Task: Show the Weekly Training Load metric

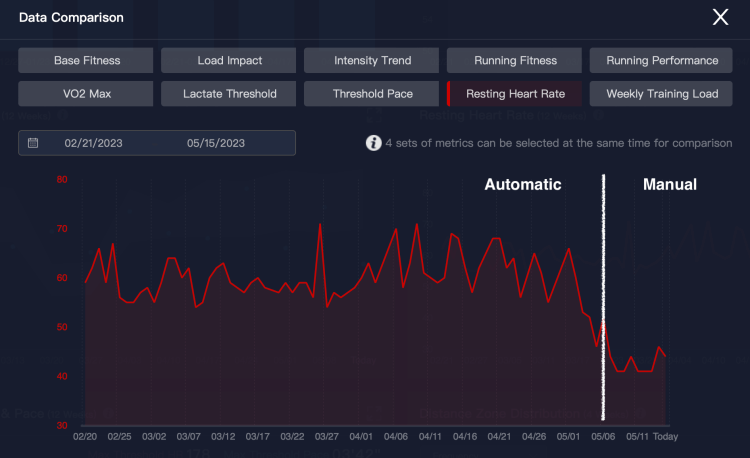Action: pyautogui.click(x=661, y=94)
